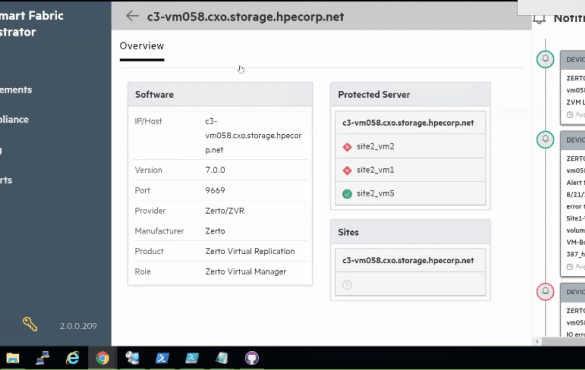Viewport: 585px width, 370px height.
Task: Click the unknown status icon under Sites
Action: [x=347, y=285]
